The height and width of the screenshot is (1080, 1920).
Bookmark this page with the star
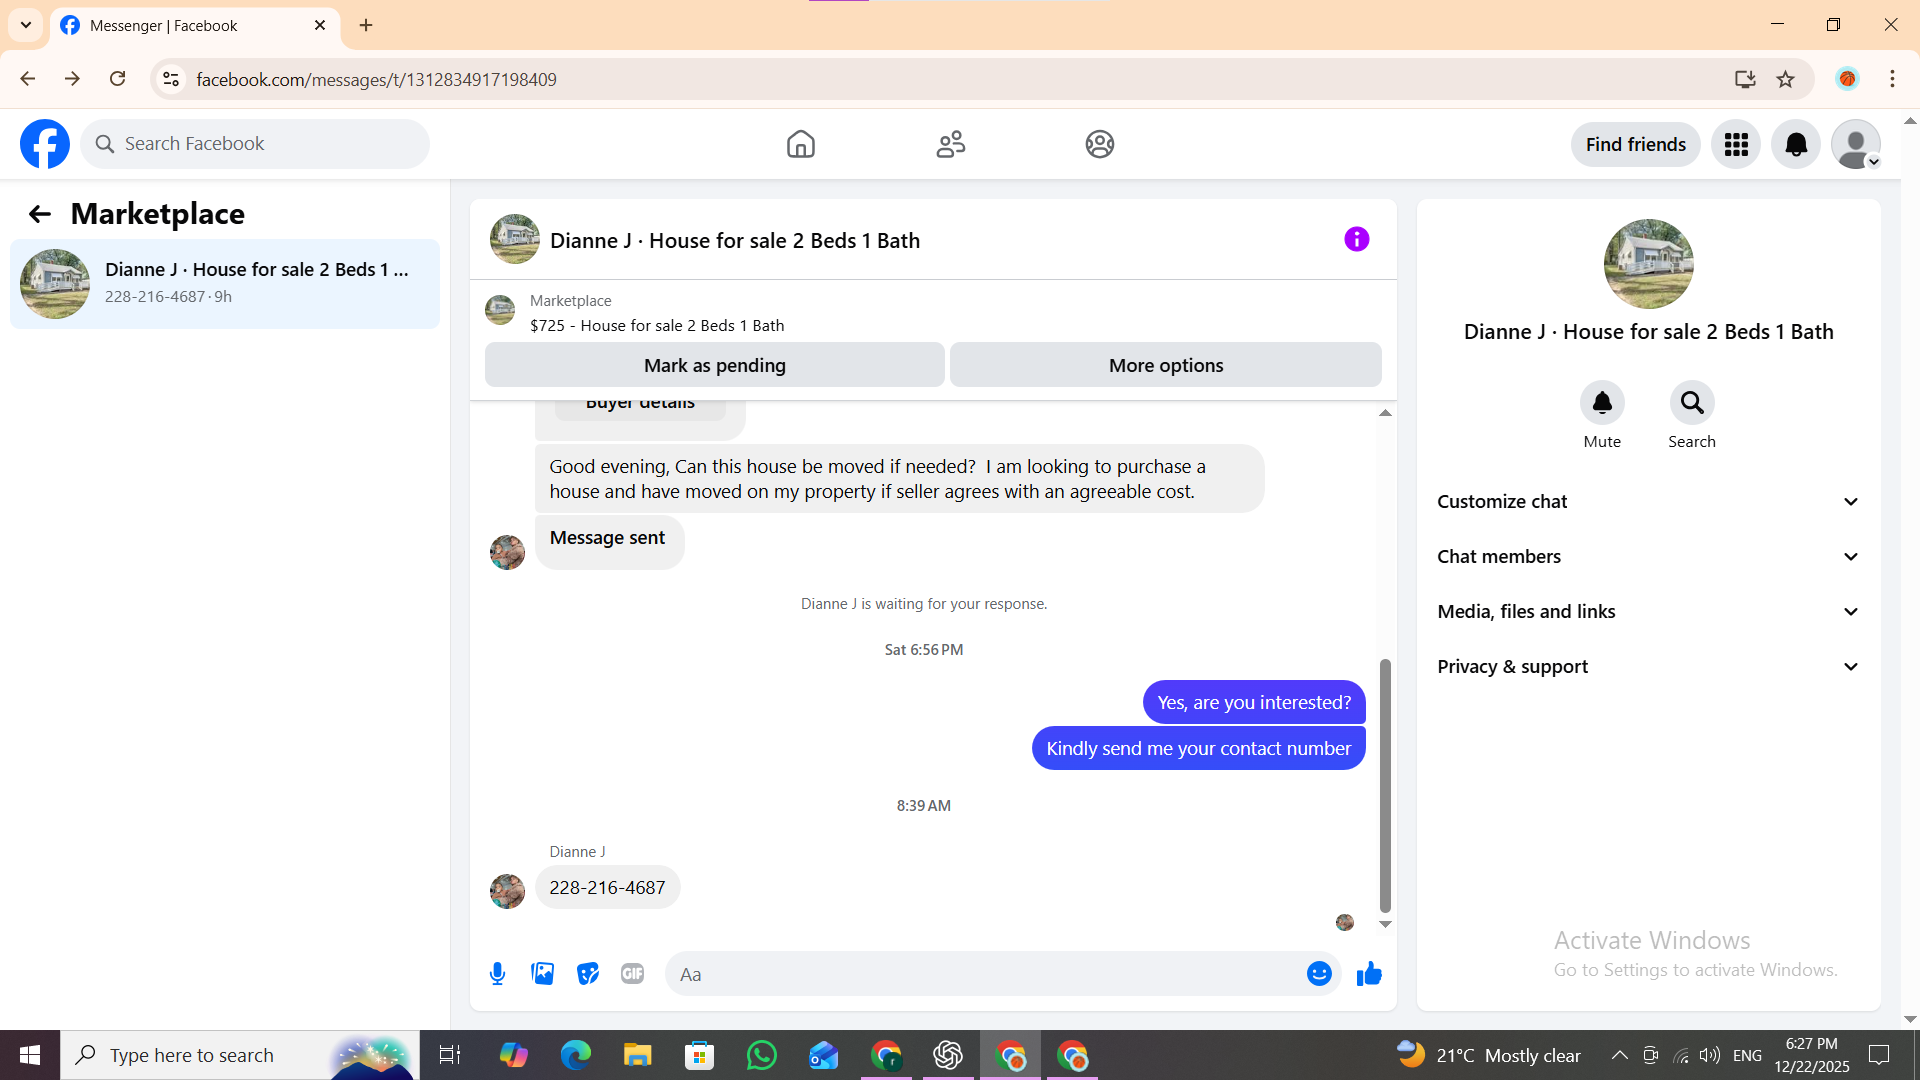point(1785,79)
